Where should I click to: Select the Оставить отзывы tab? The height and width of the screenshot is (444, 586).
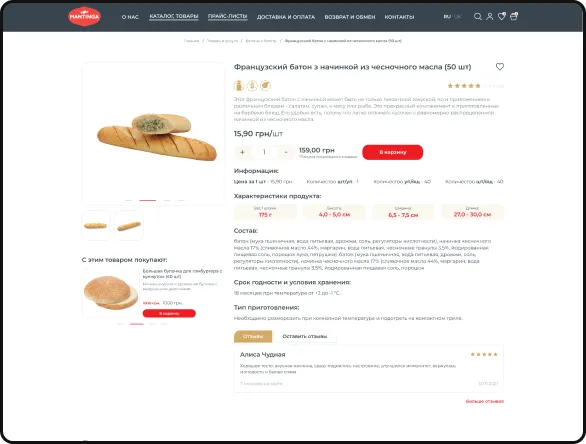305,336
